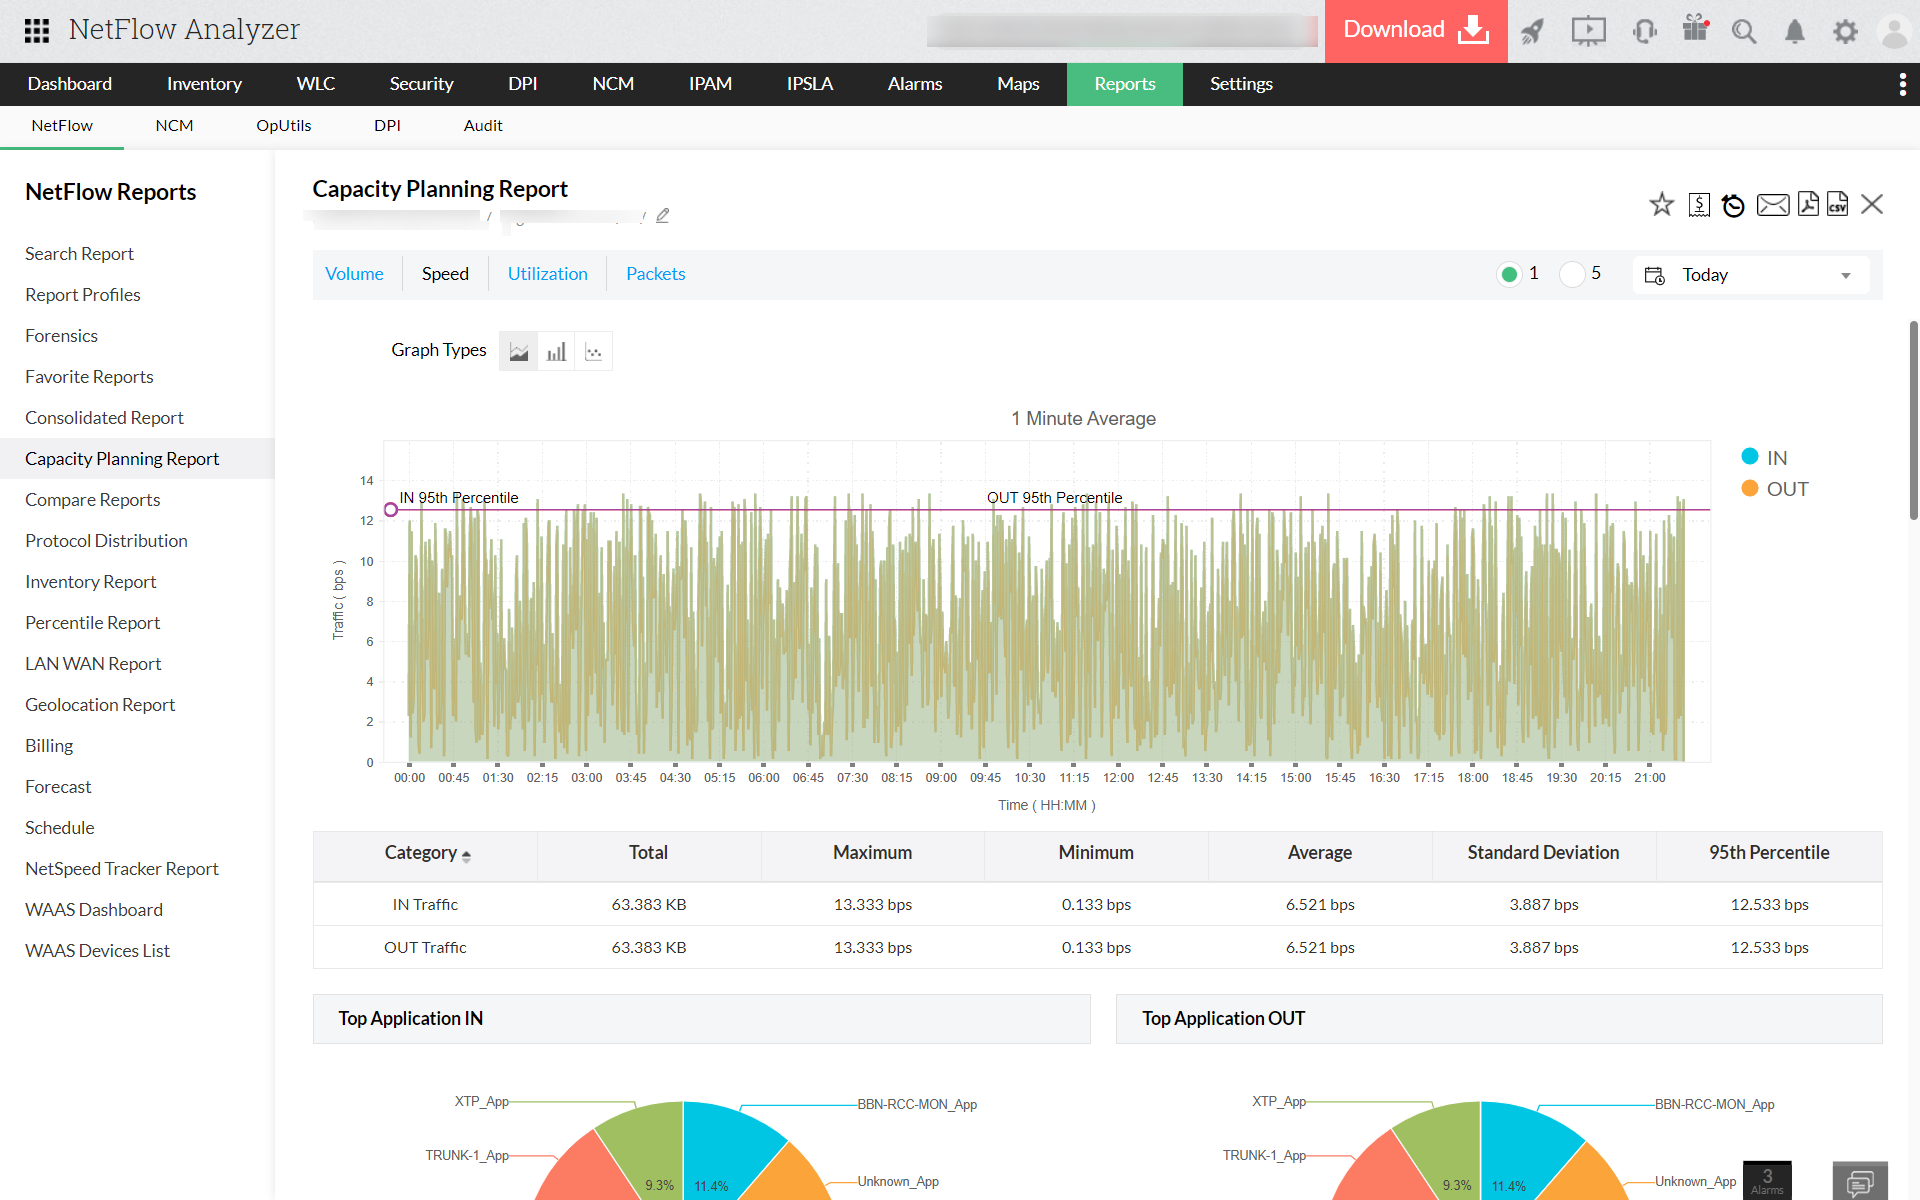Viewport: 1920px width, 1200px height.
Task: Select the scatter plot graph type
Action: coord(593,350)
